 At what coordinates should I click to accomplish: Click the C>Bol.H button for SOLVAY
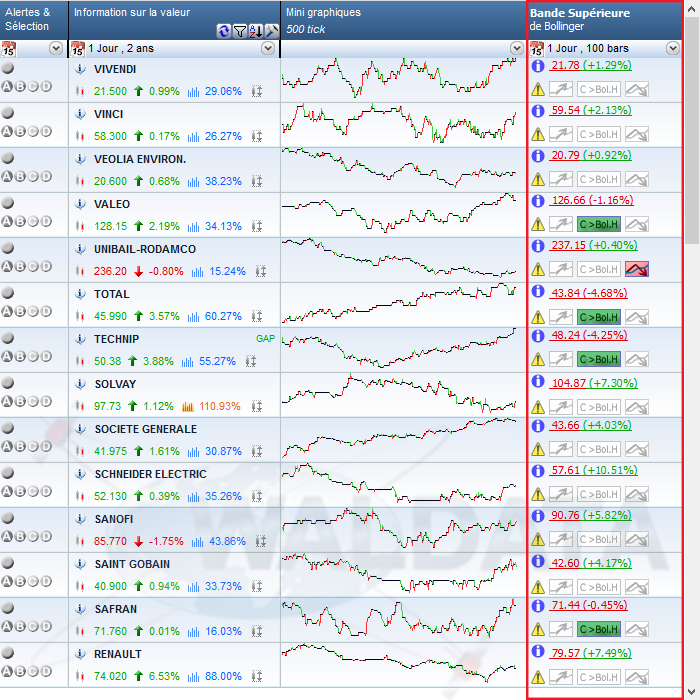coord(599,407)
